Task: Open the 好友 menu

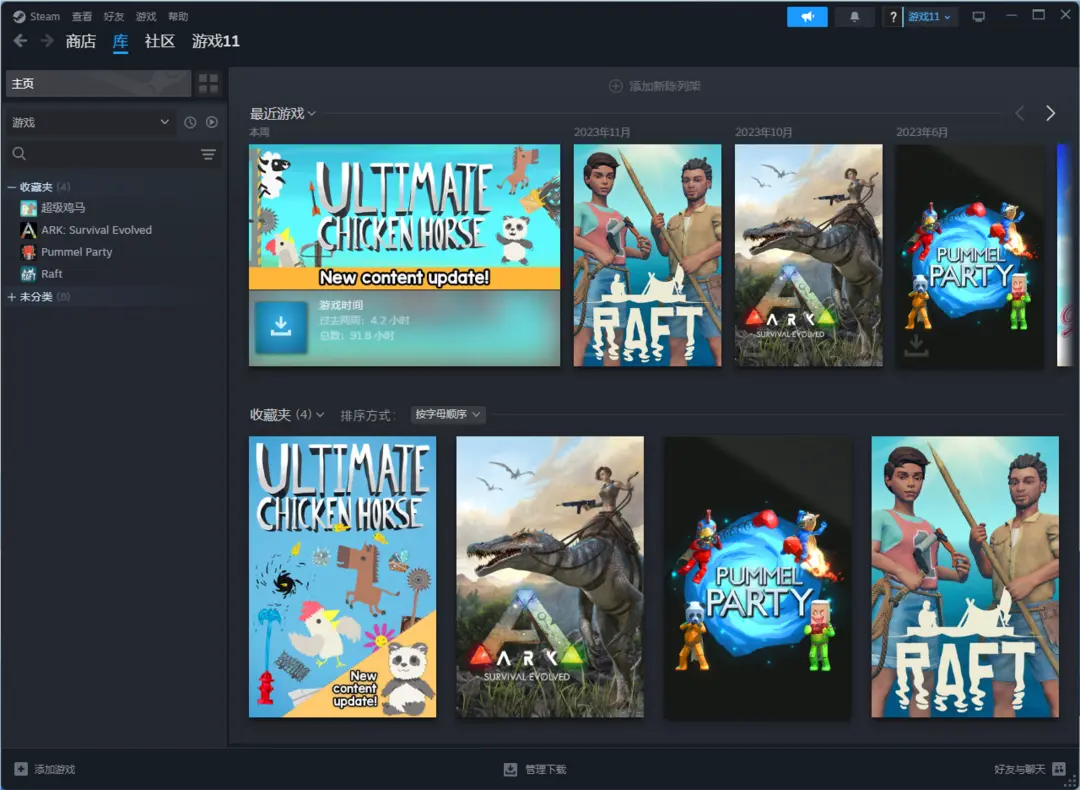Action: pyautogui.click(x=114, y=17)
